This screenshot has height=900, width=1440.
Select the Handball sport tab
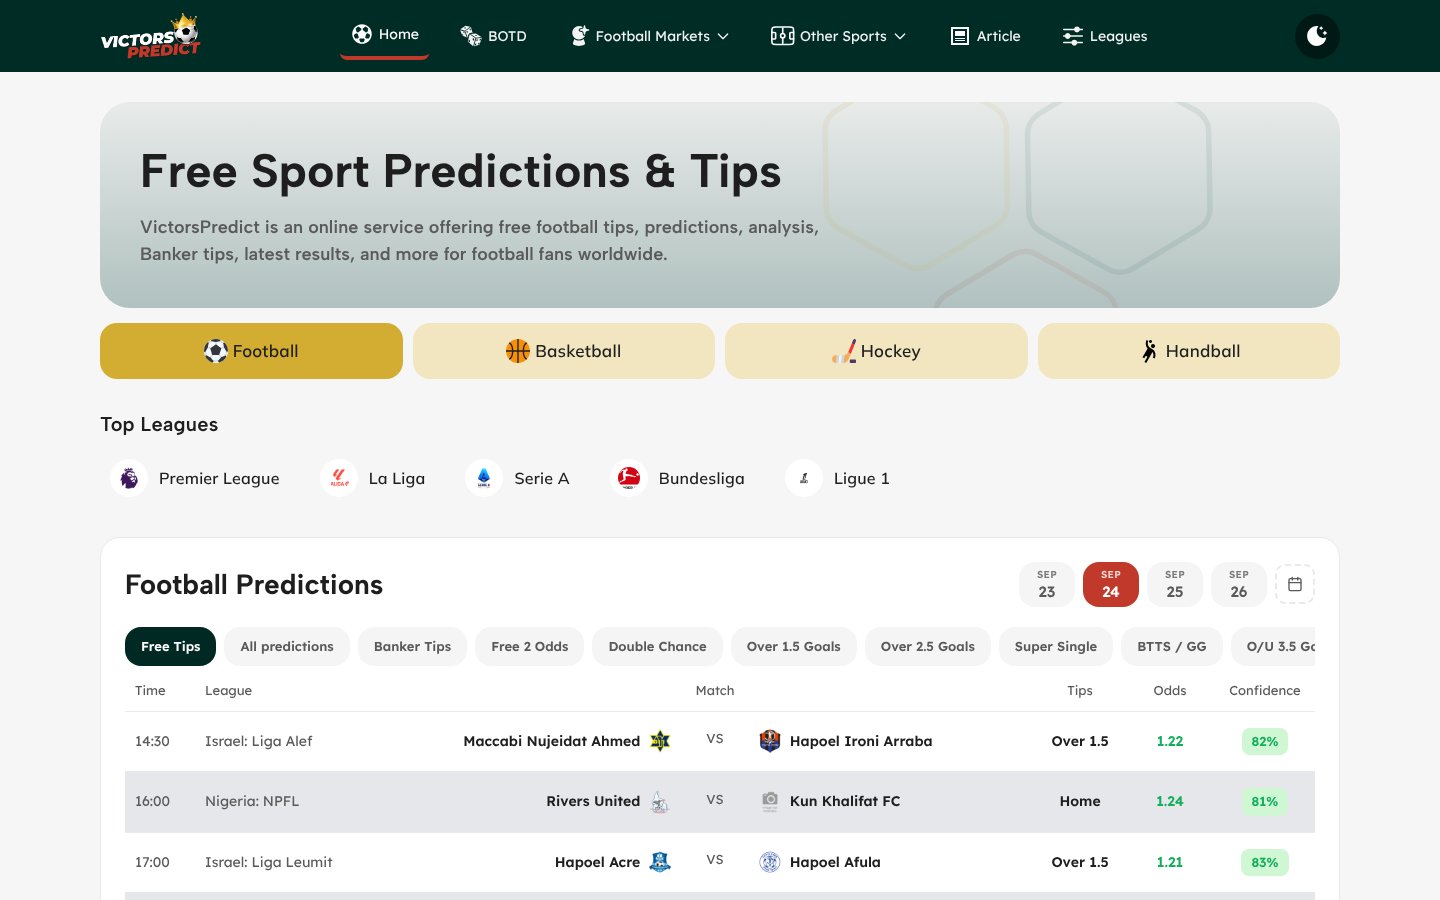pos(1189,351)
